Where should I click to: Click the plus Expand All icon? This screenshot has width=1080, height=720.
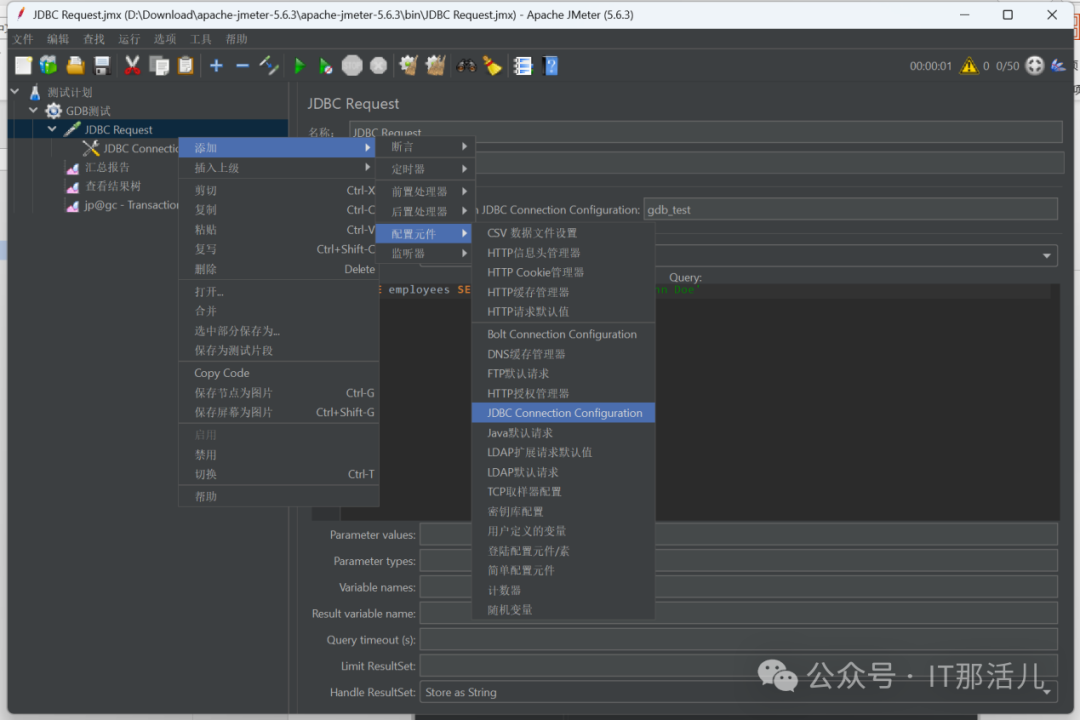pos(216,65)
